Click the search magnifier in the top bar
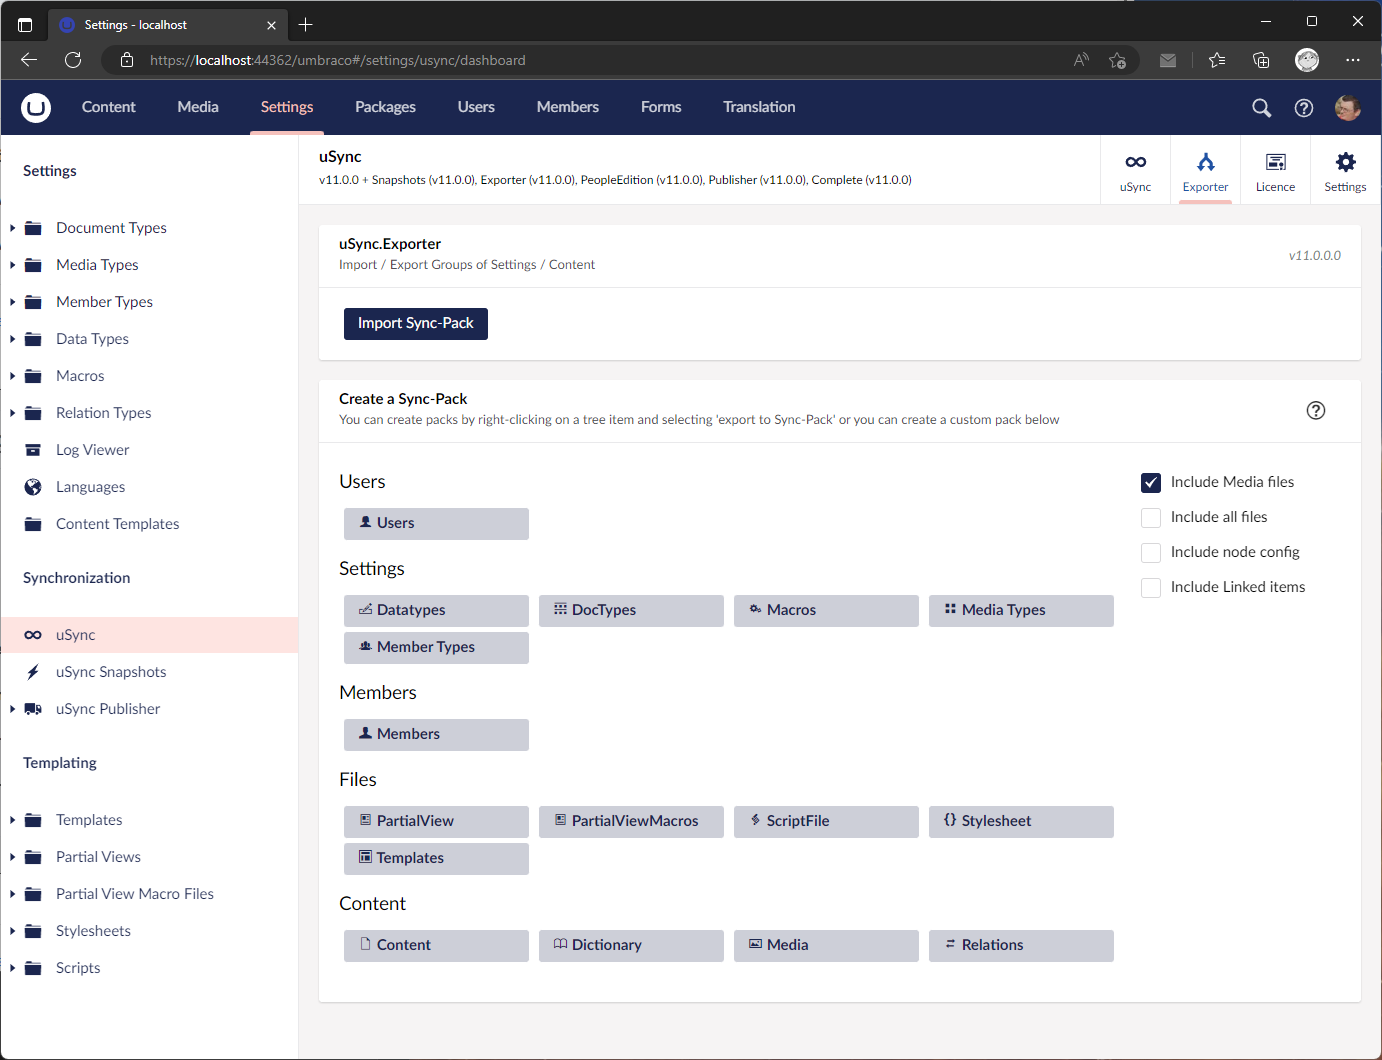Image resolution: width=1382 pixels, height=1060 pixels. [1260, 107]
